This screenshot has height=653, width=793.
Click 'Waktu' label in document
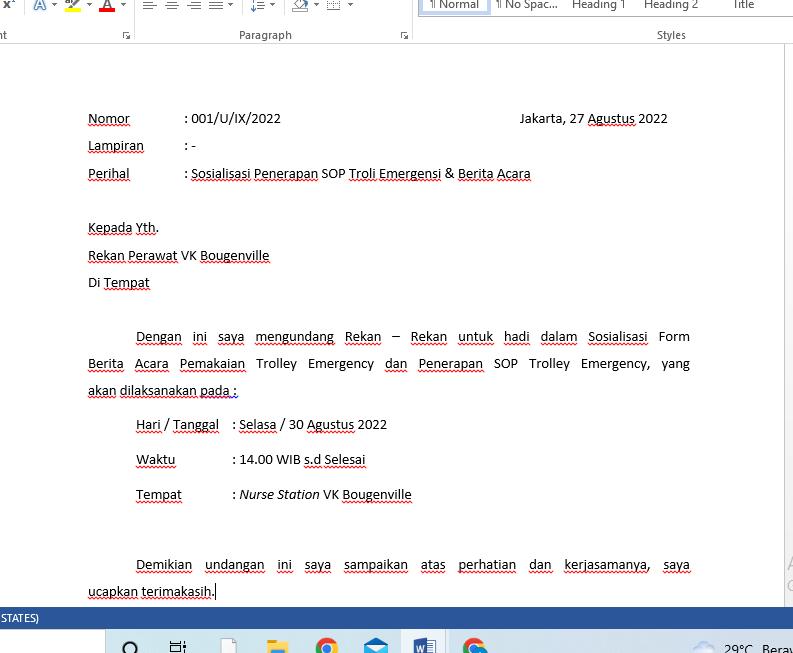click(156, 460)
